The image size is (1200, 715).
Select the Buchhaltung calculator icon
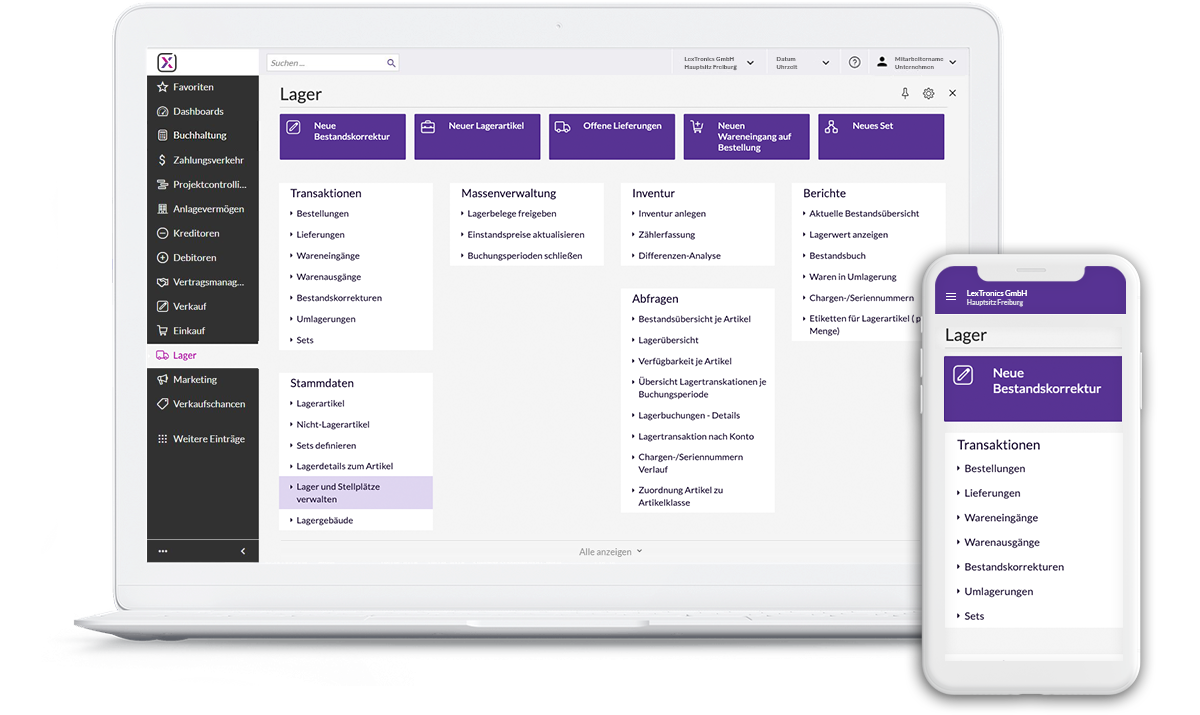162,135
